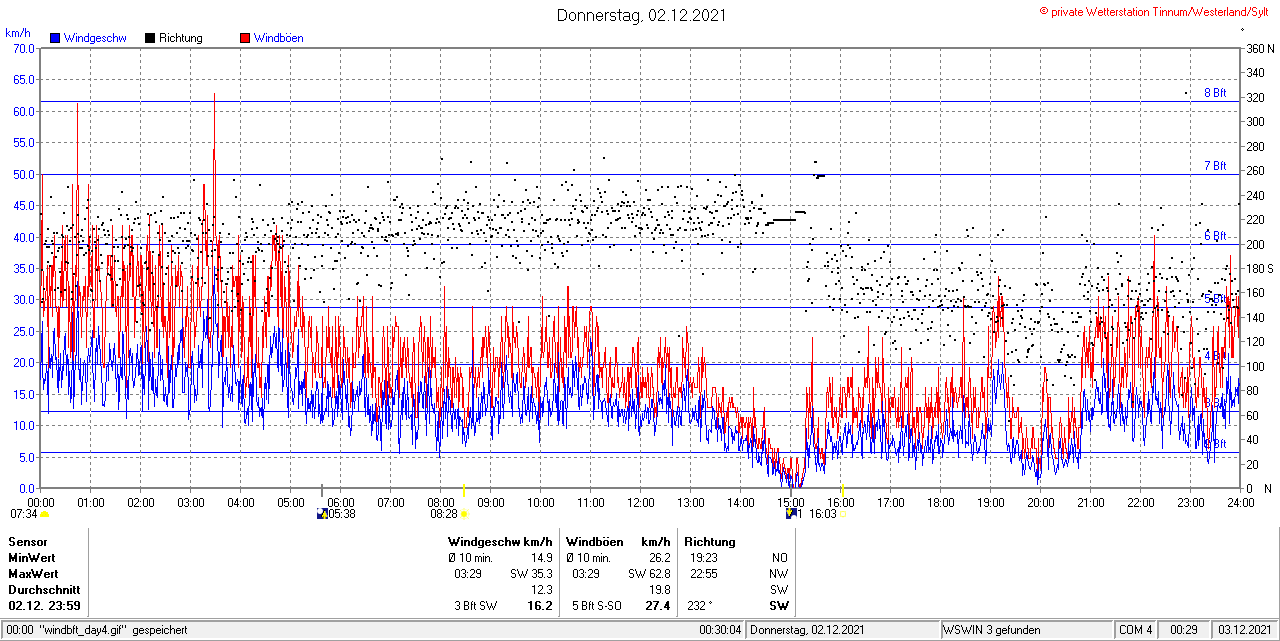Click the sun icon next to 08:28

tap(464, 514)
